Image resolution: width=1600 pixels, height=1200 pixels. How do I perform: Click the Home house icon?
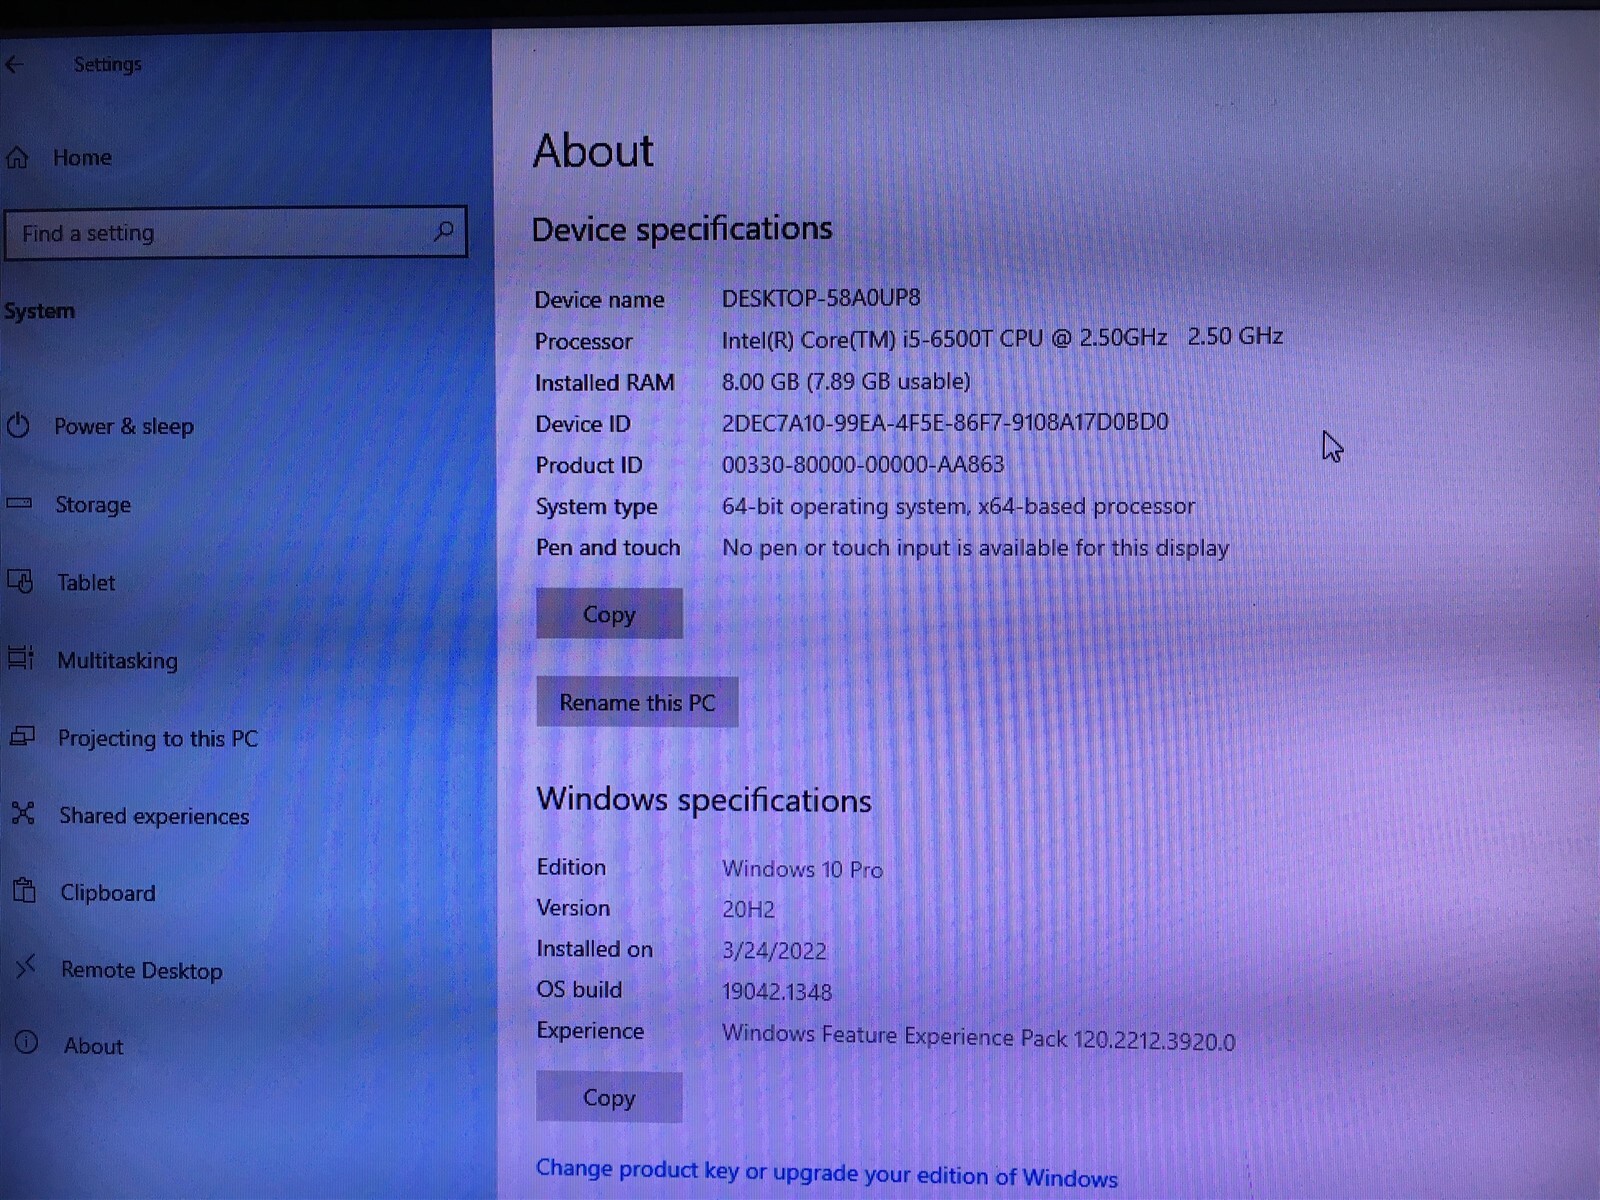[x=17, y=157]
